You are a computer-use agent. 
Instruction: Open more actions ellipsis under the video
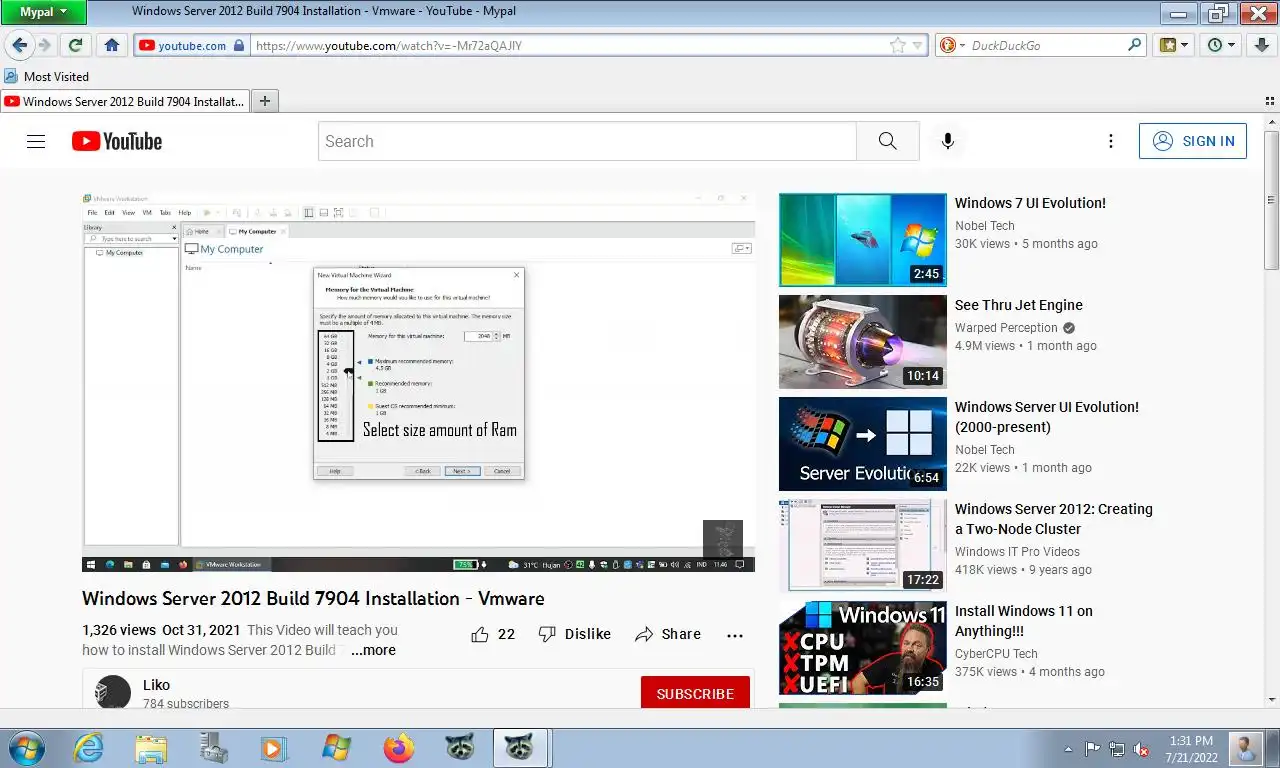[x=735, y=634]
